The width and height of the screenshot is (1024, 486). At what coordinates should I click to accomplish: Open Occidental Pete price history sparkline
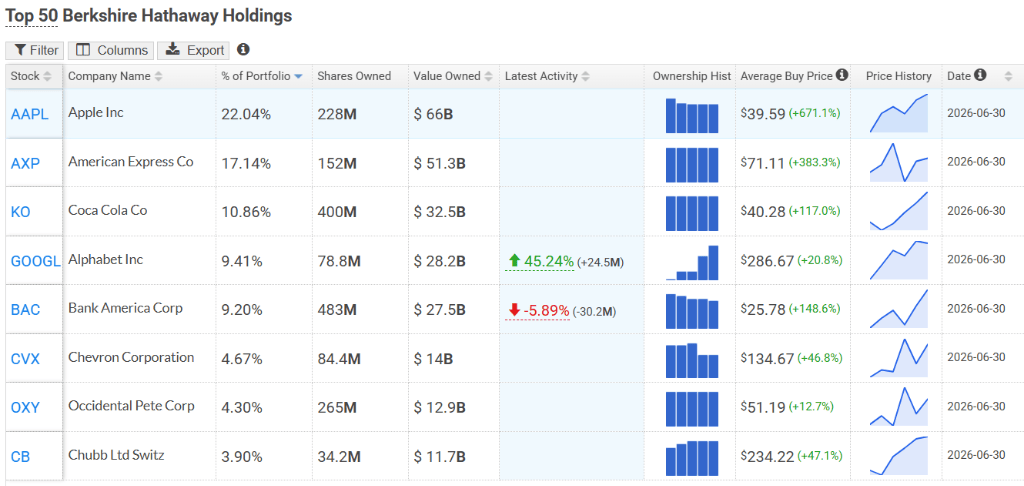(x=899, y=407)
